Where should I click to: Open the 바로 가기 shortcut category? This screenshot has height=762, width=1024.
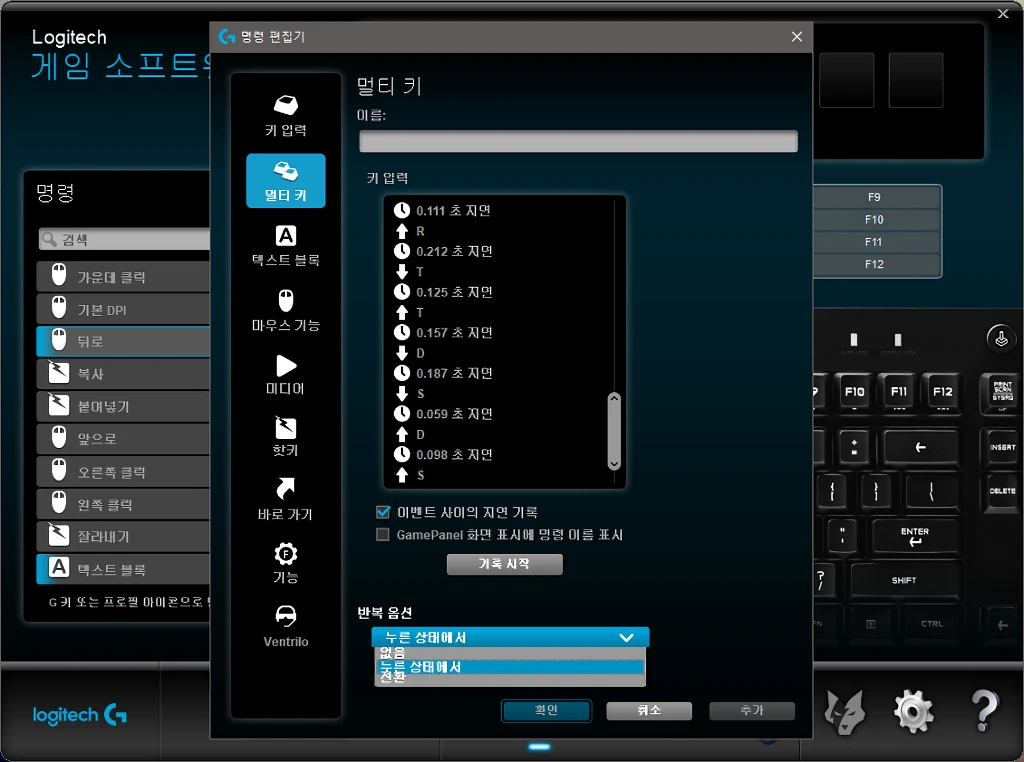click(x=285, y=499)
